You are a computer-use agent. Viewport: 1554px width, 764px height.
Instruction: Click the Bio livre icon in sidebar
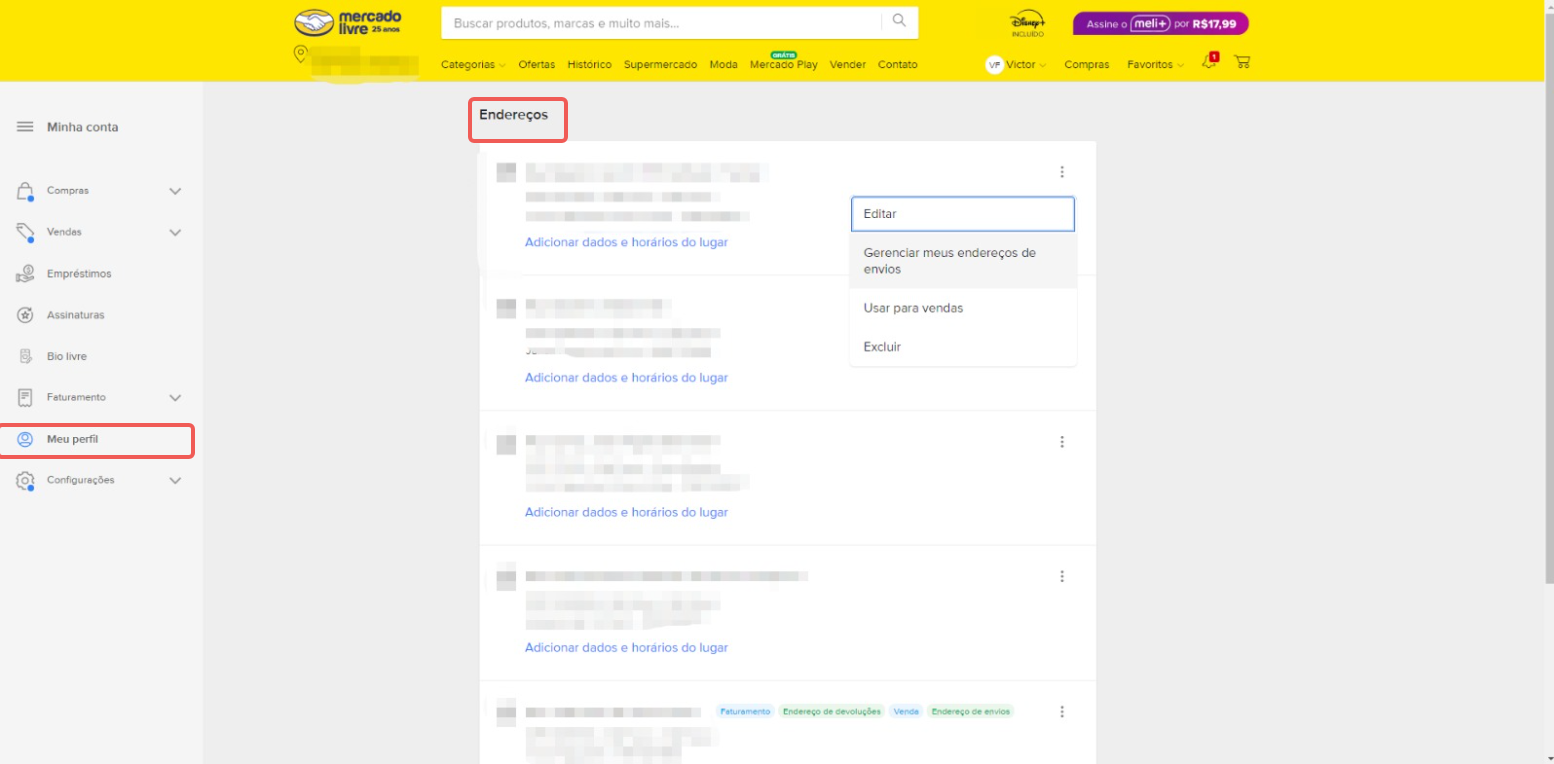point(26,356)
